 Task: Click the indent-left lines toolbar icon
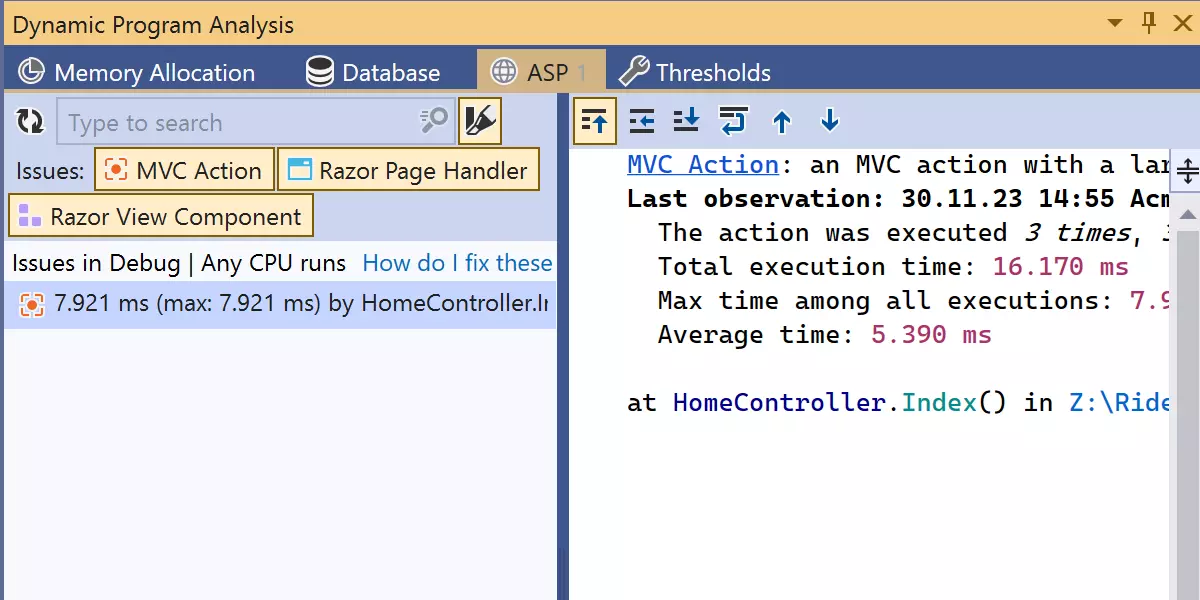click(641, 122)
